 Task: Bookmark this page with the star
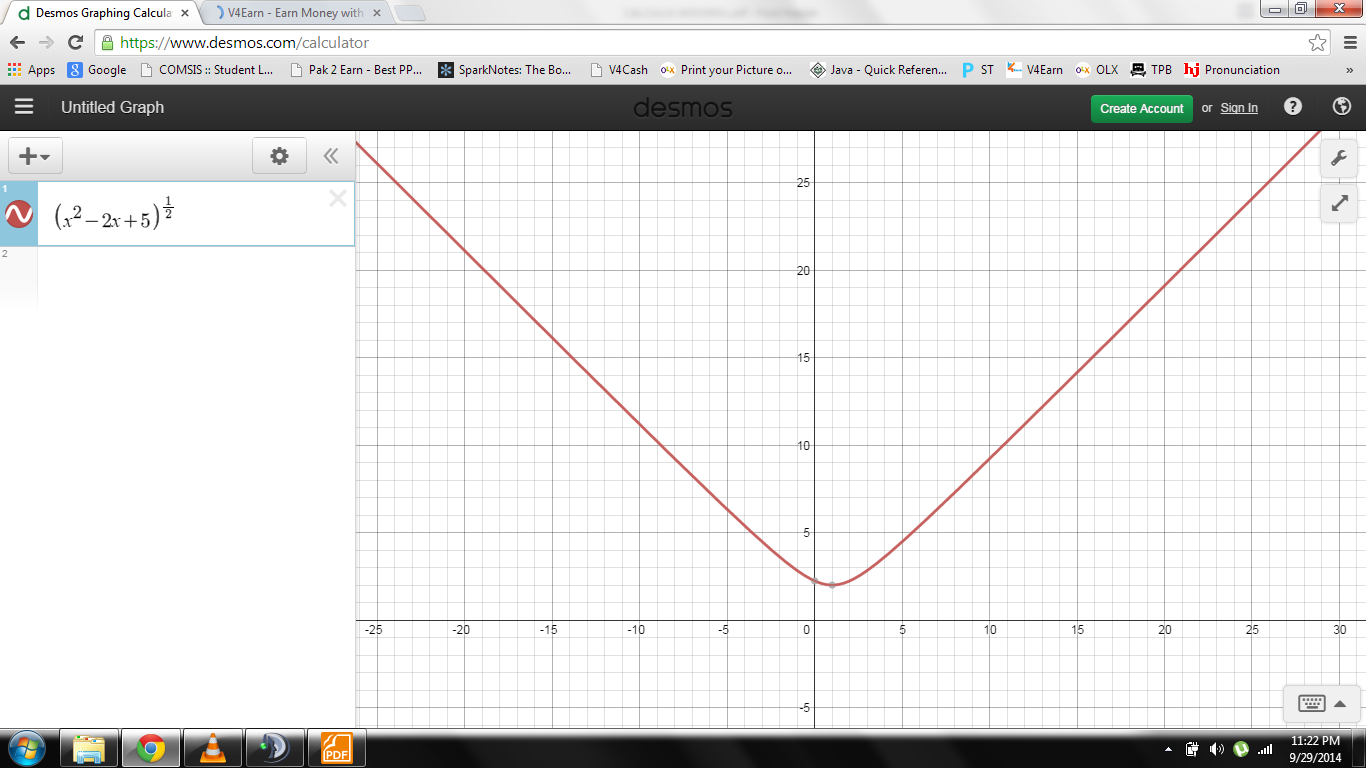click(1318, 43)
